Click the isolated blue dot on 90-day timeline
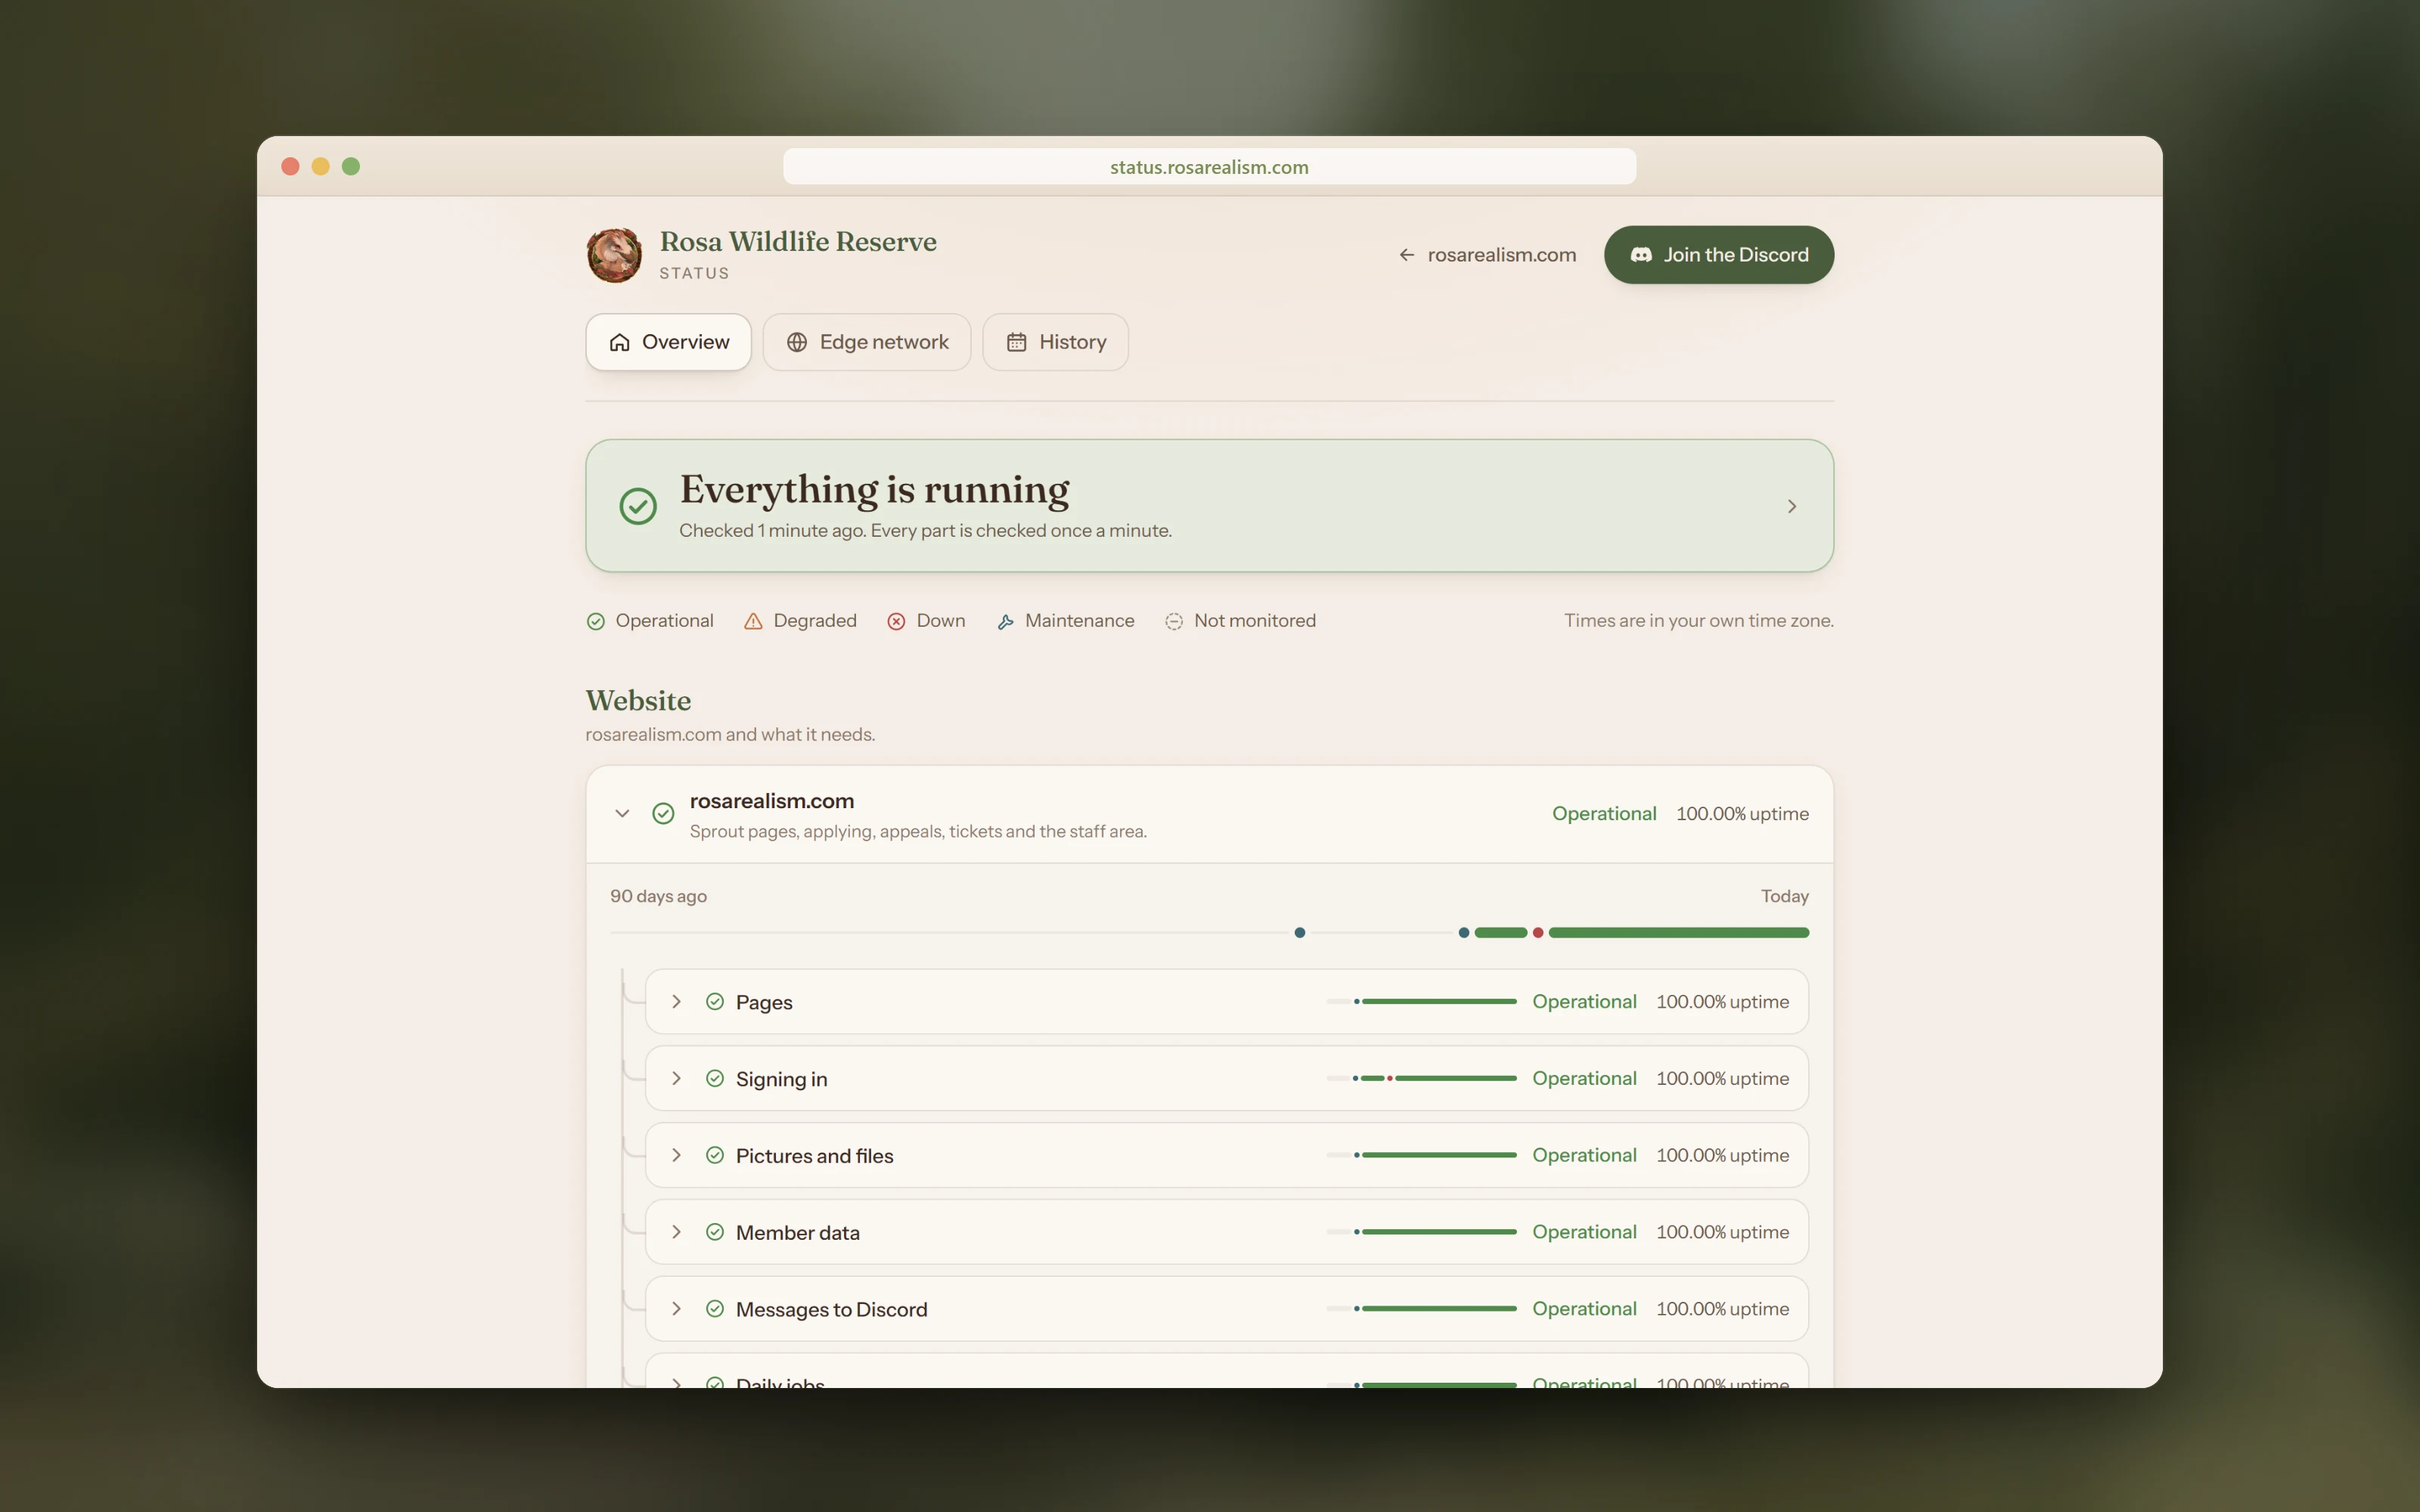Viewport: 2420px width, 1512px height. tap(1300, 933)
